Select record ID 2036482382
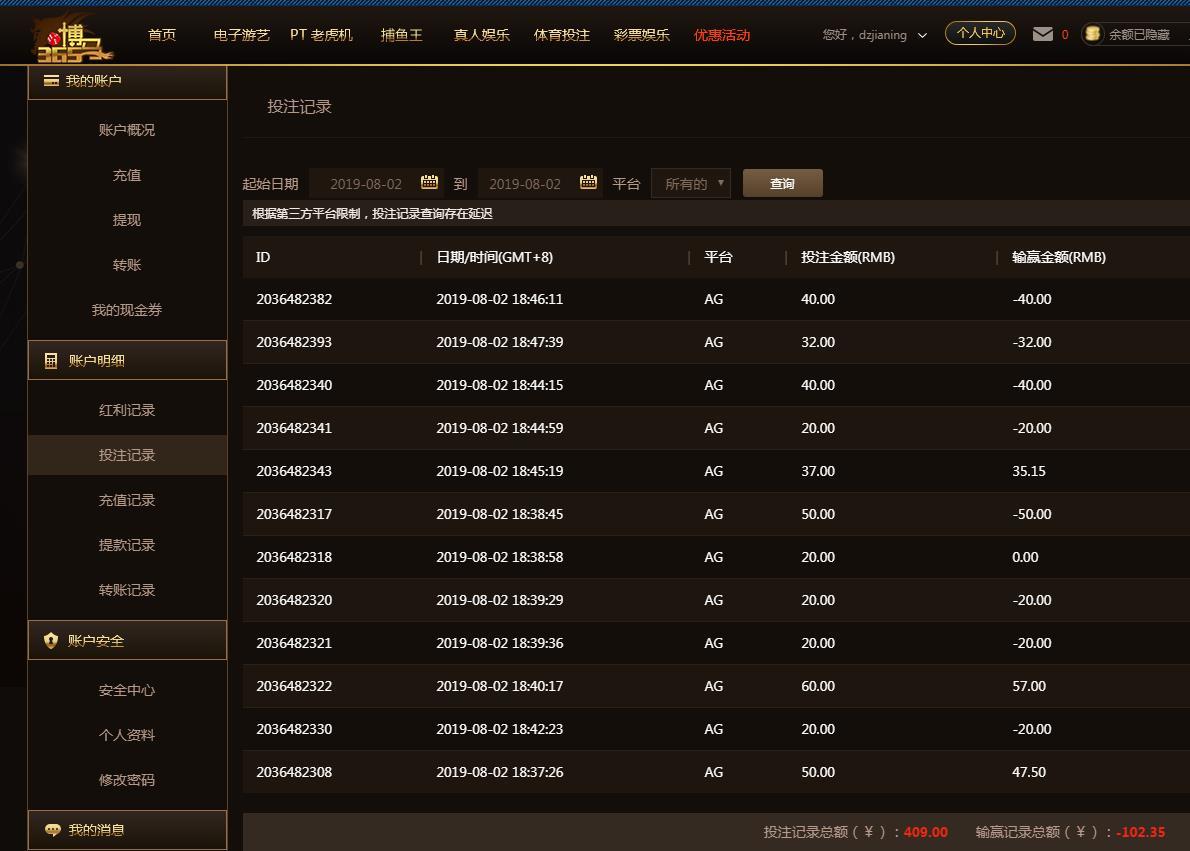 tap(294, 299)
